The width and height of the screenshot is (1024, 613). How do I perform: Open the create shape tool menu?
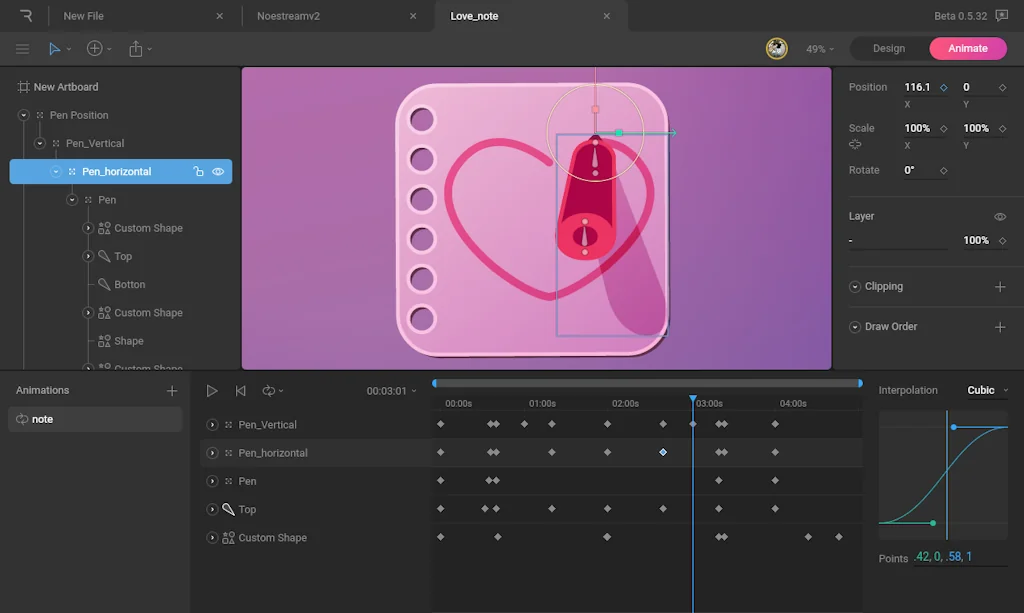point(95,49)
